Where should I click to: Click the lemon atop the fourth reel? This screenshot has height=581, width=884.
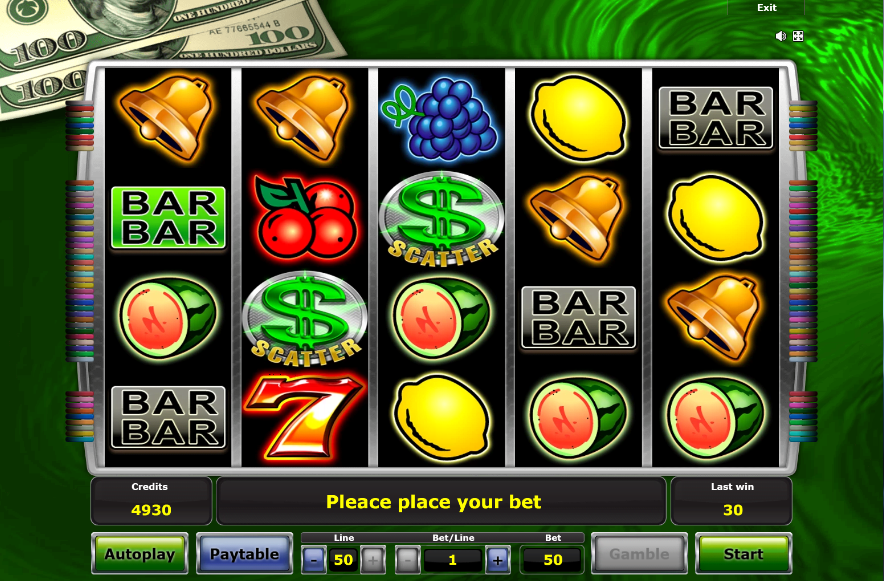click(x=578, y=118)
